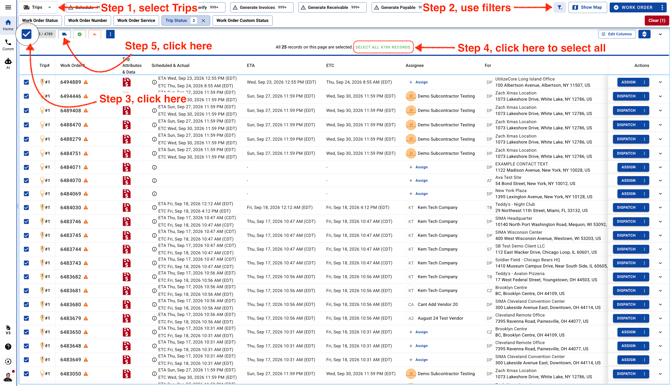Click Assign link in 6494889's Assignee column
Screen dimensions: 670x386
tap(419, 82)
